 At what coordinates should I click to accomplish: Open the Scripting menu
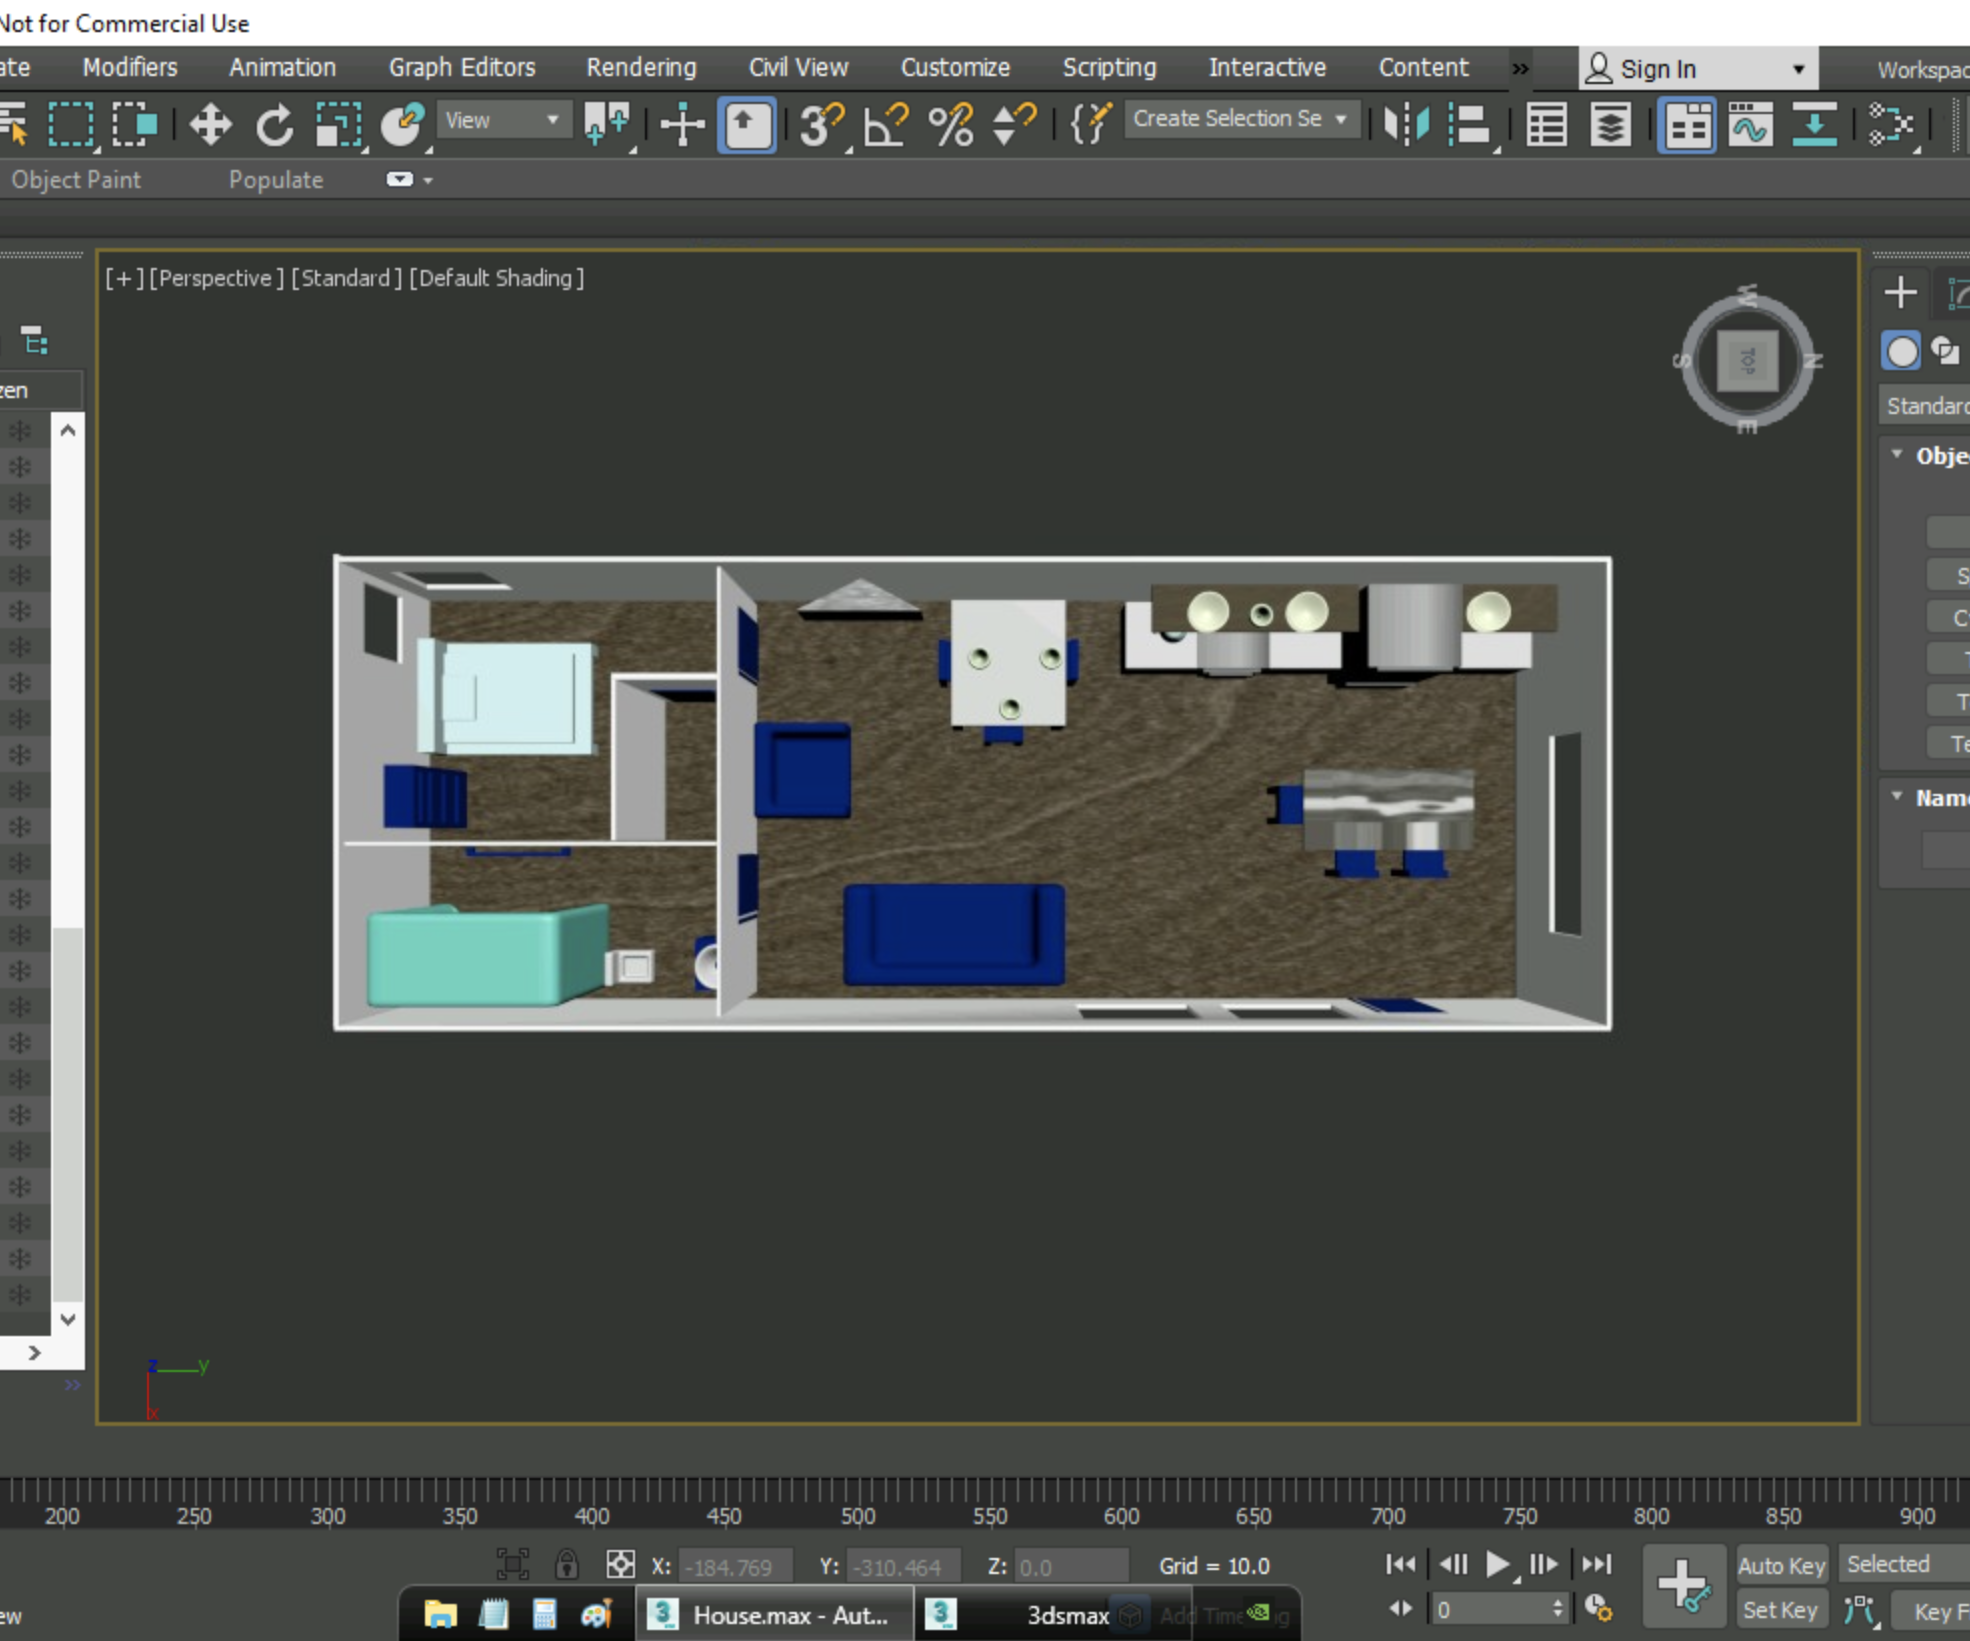1108,67
